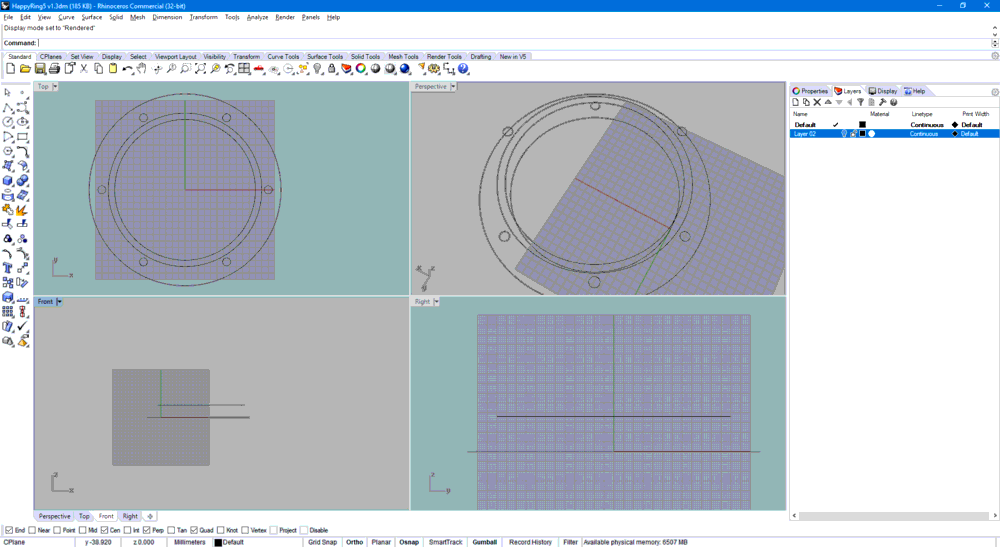The image size is (1000, 547).
Task: Click the gear Options icon in toolbar
Action: [434, 69]
